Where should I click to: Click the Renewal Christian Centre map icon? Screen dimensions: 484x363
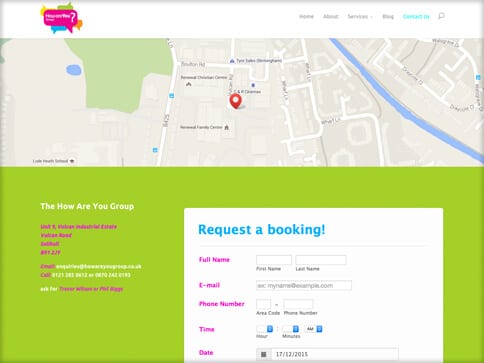pos(189,84)
